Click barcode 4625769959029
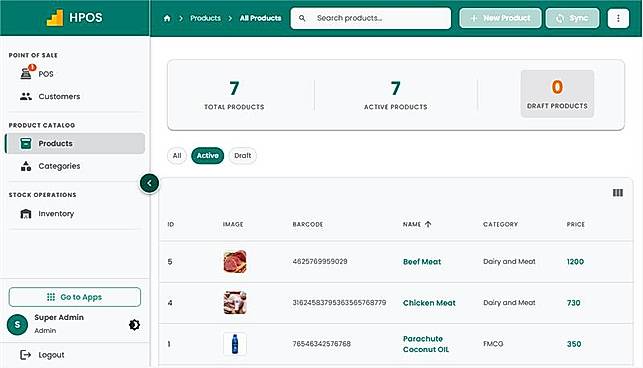 [x=320, y=261]
